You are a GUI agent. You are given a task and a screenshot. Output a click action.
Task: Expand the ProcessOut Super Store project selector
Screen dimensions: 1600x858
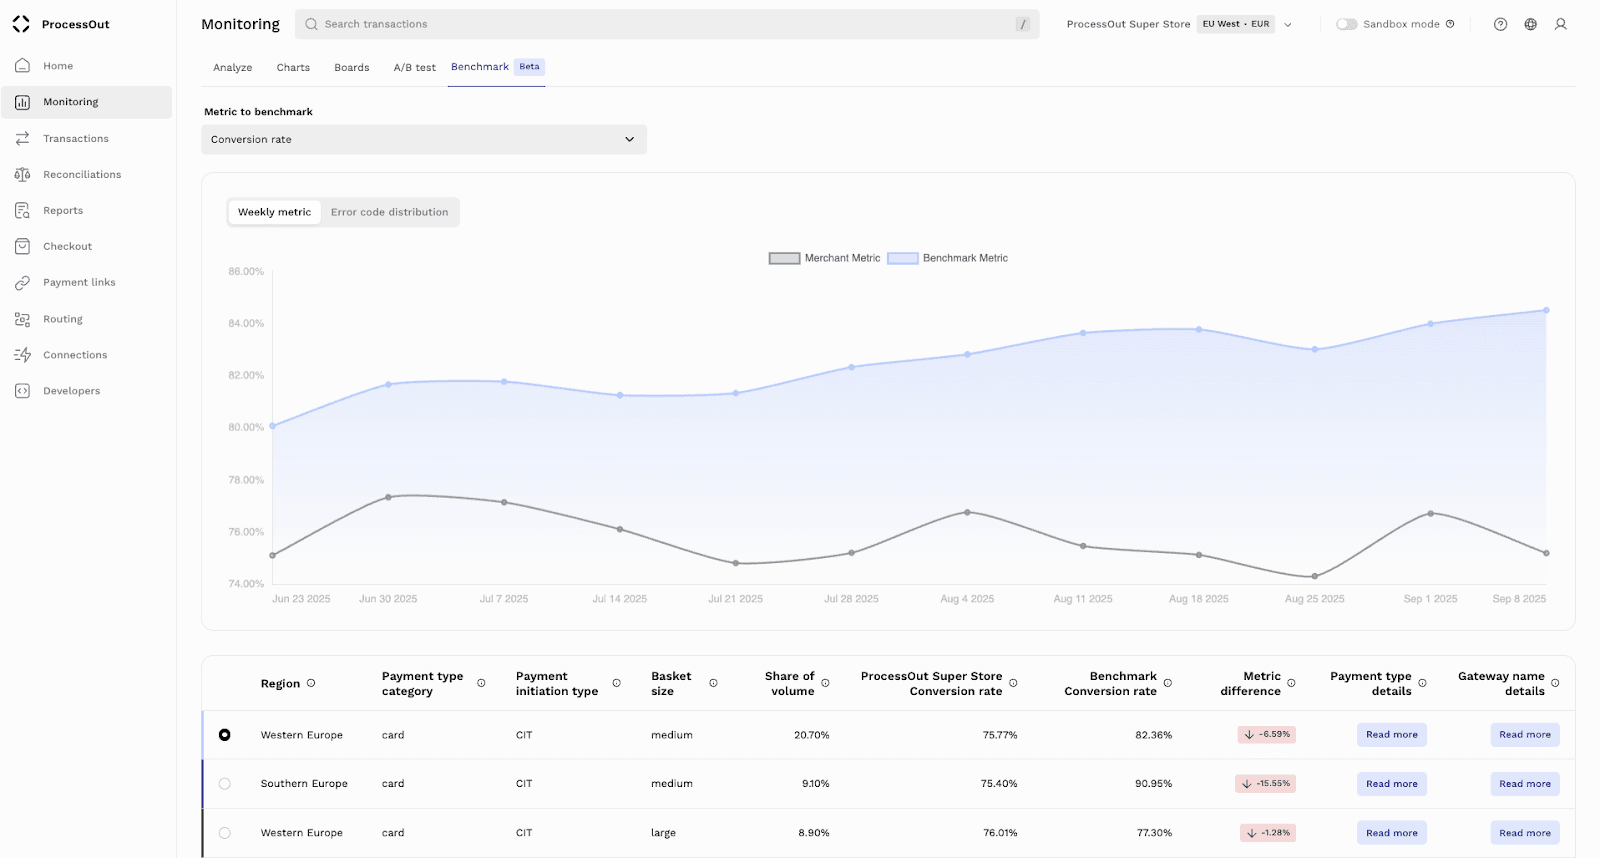pyautogui.click(x=1287, y=25)
